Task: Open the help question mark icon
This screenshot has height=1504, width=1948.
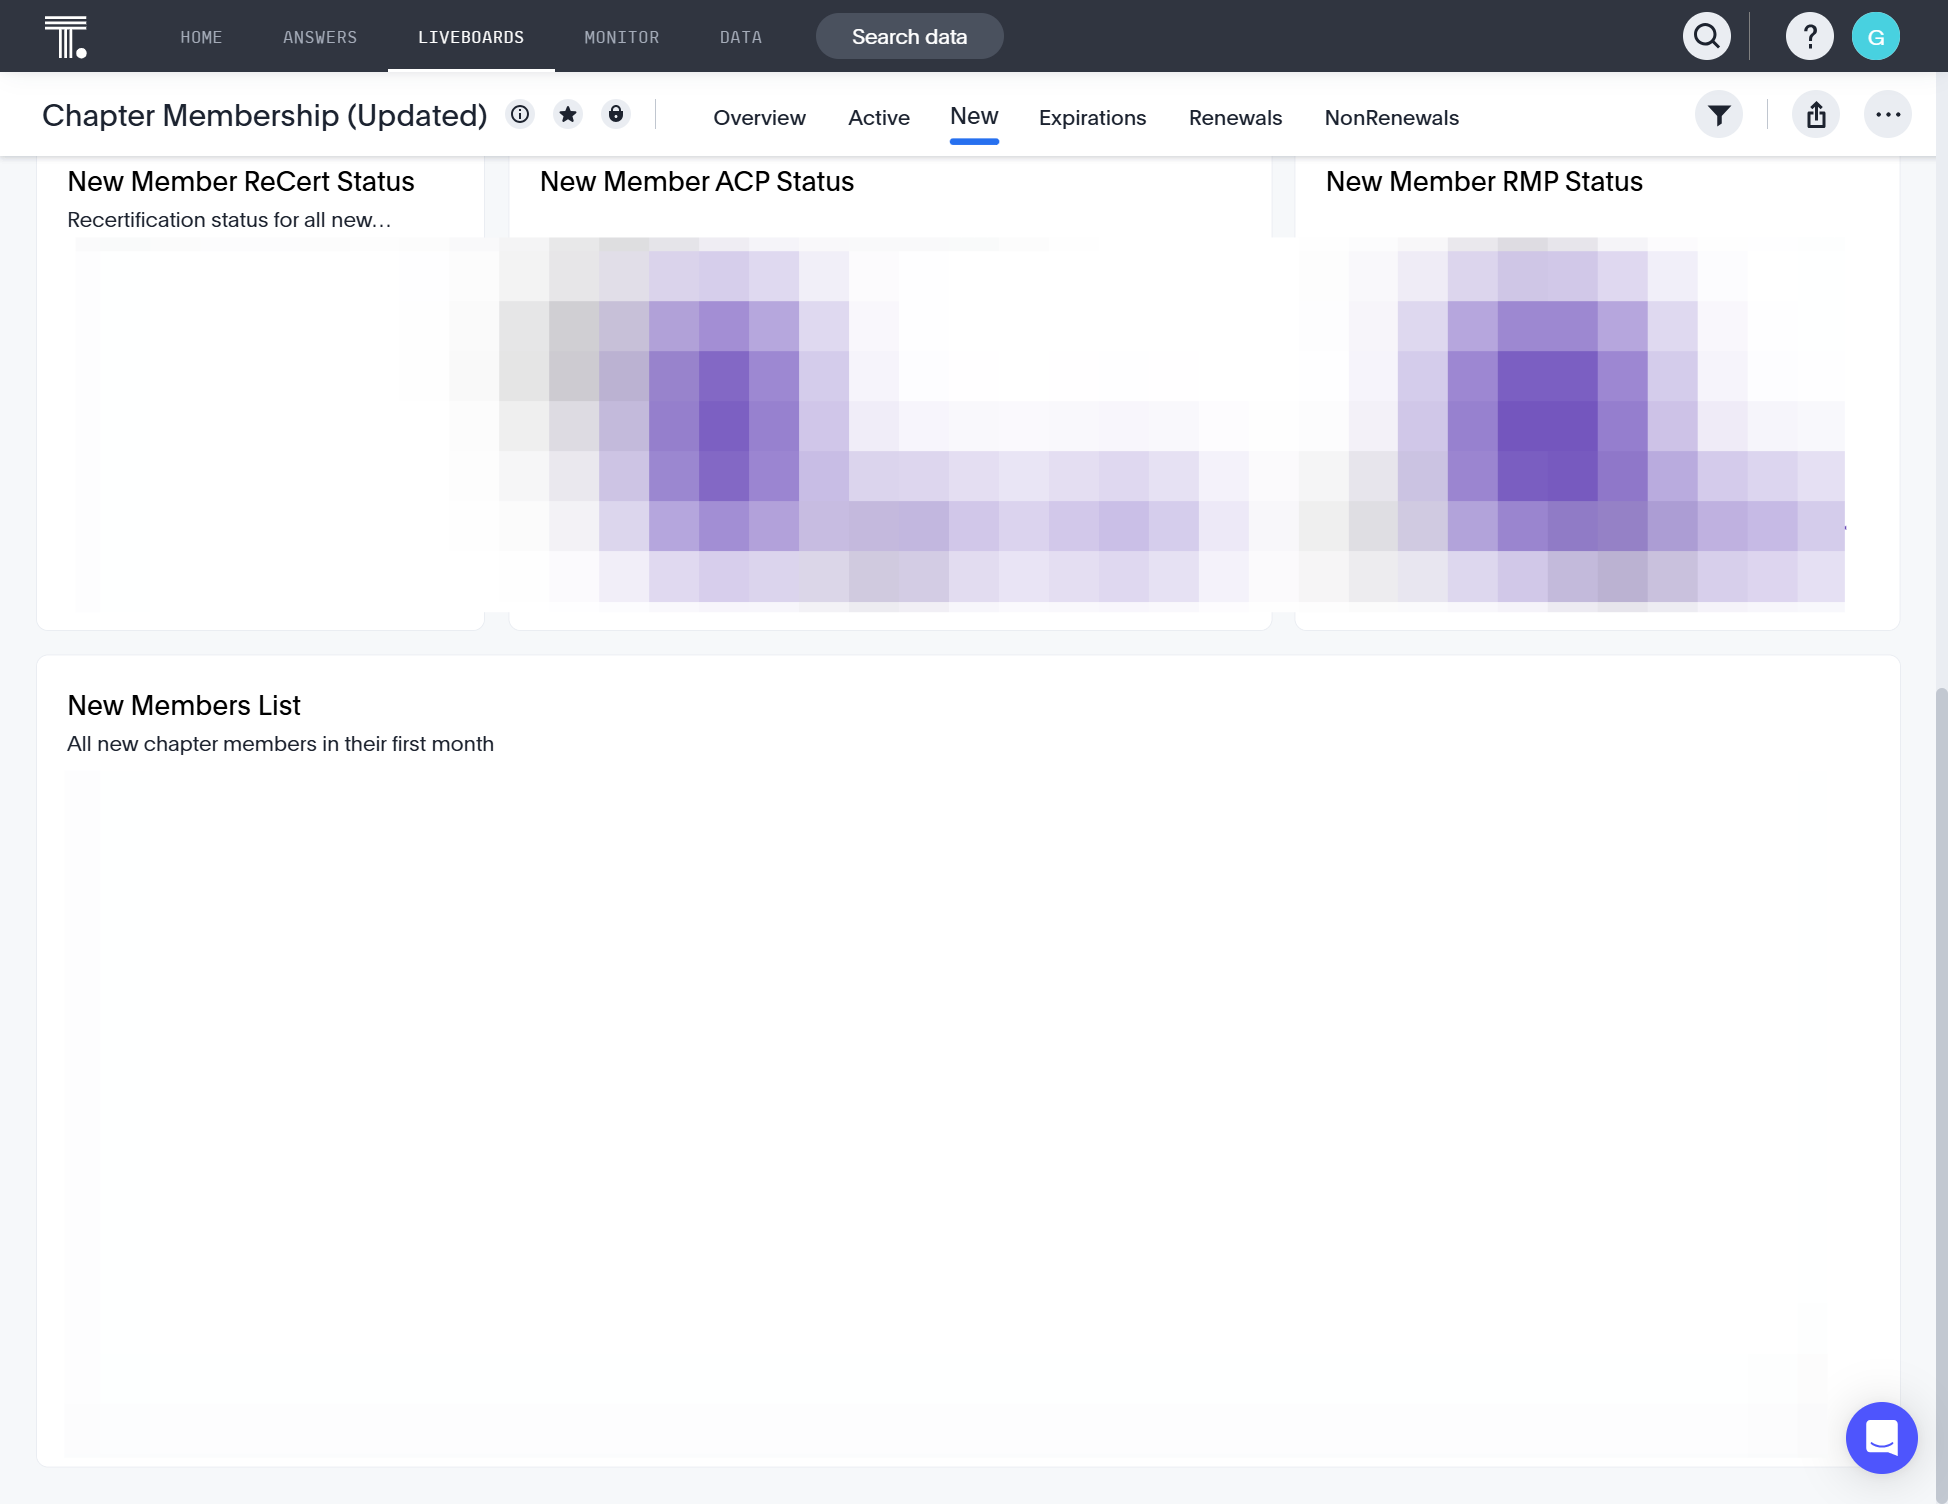Action: point(1810,37)
